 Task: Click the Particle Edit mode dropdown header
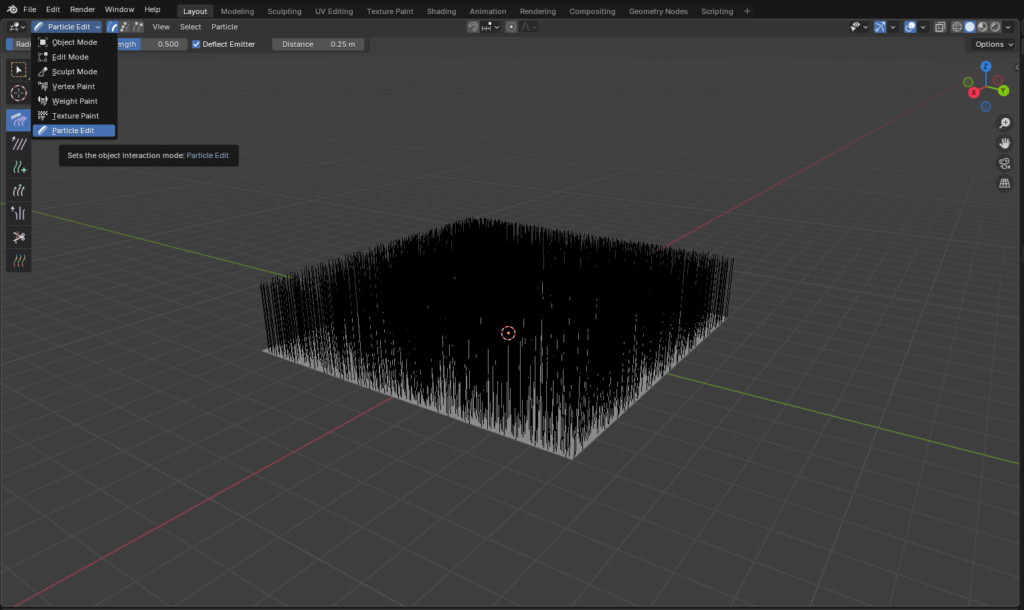tap(67, 27)
